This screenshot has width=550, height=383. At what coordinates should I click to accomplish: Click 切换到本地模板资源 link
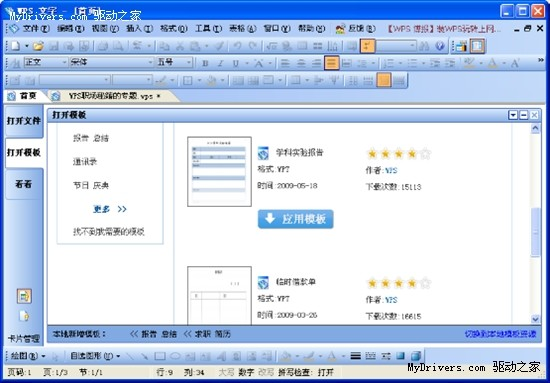[500, 334]
